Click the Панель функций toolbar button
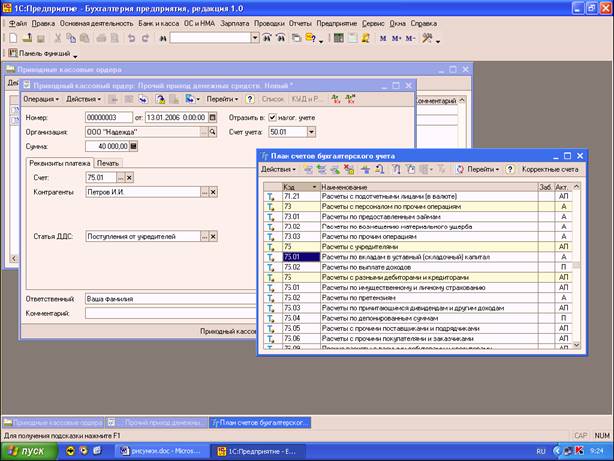The height and width of the screenshot is (461, 614). (x=38, y=53)
